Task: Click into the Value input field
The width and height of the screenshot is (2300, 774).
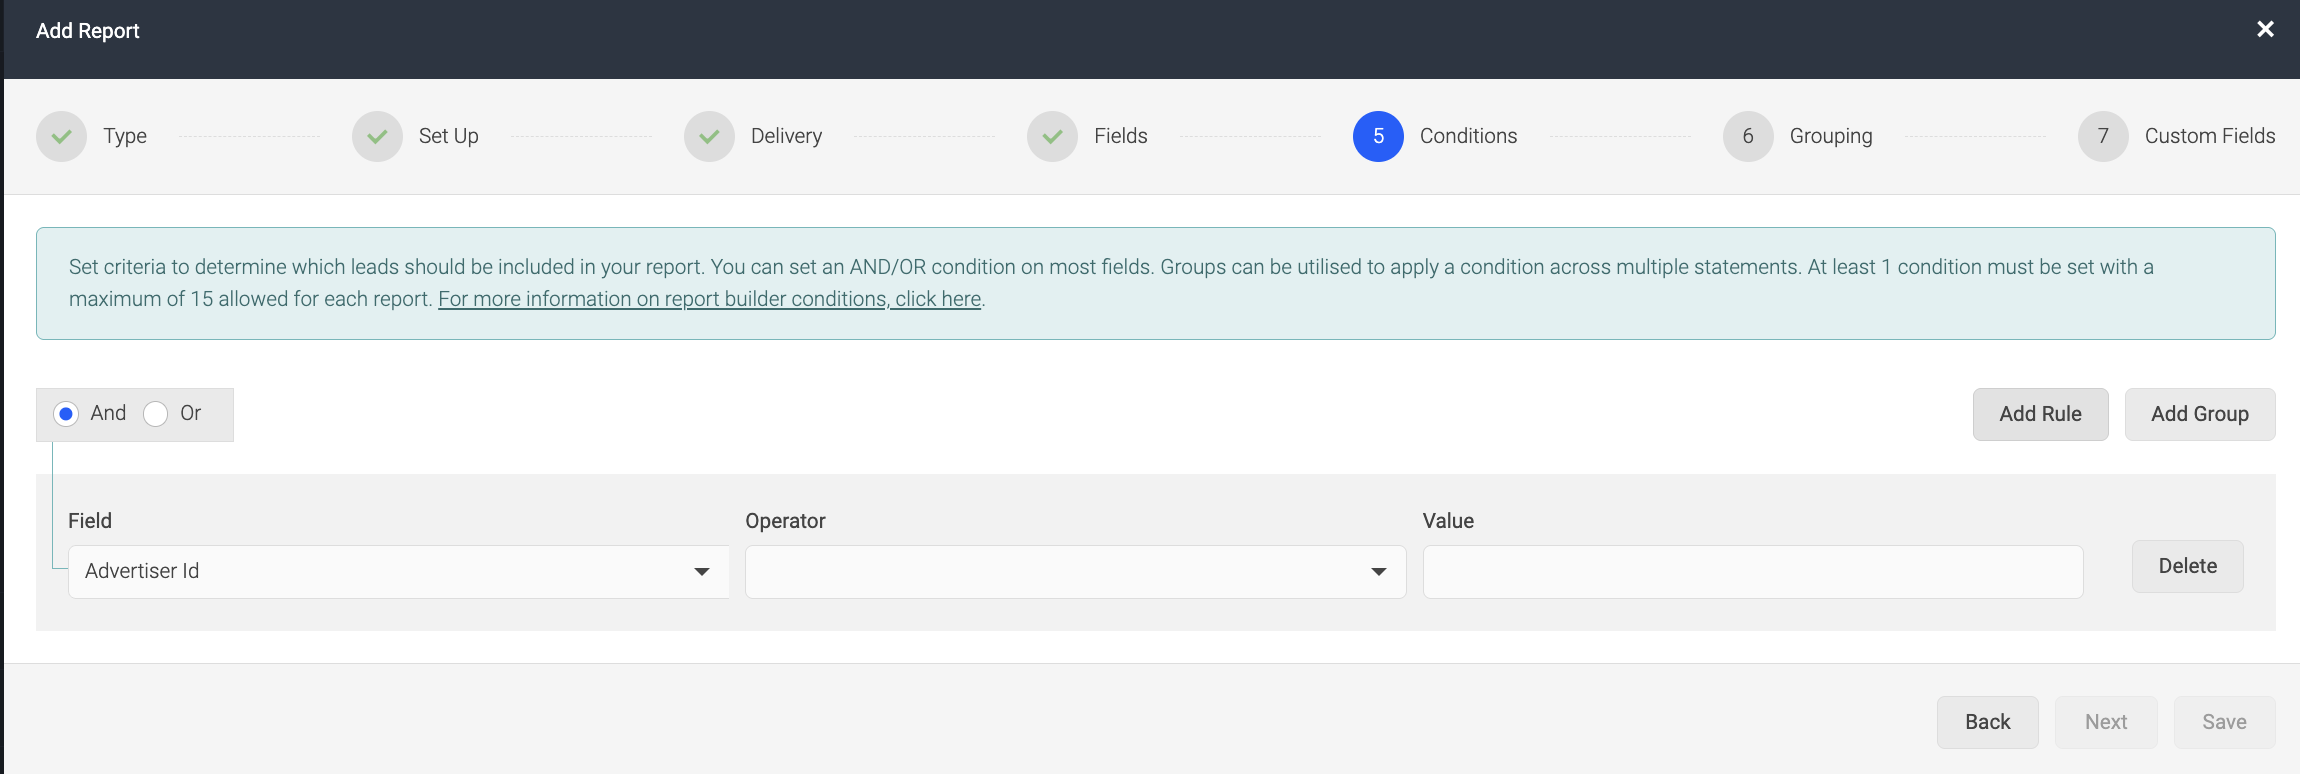Action: 1753,572
